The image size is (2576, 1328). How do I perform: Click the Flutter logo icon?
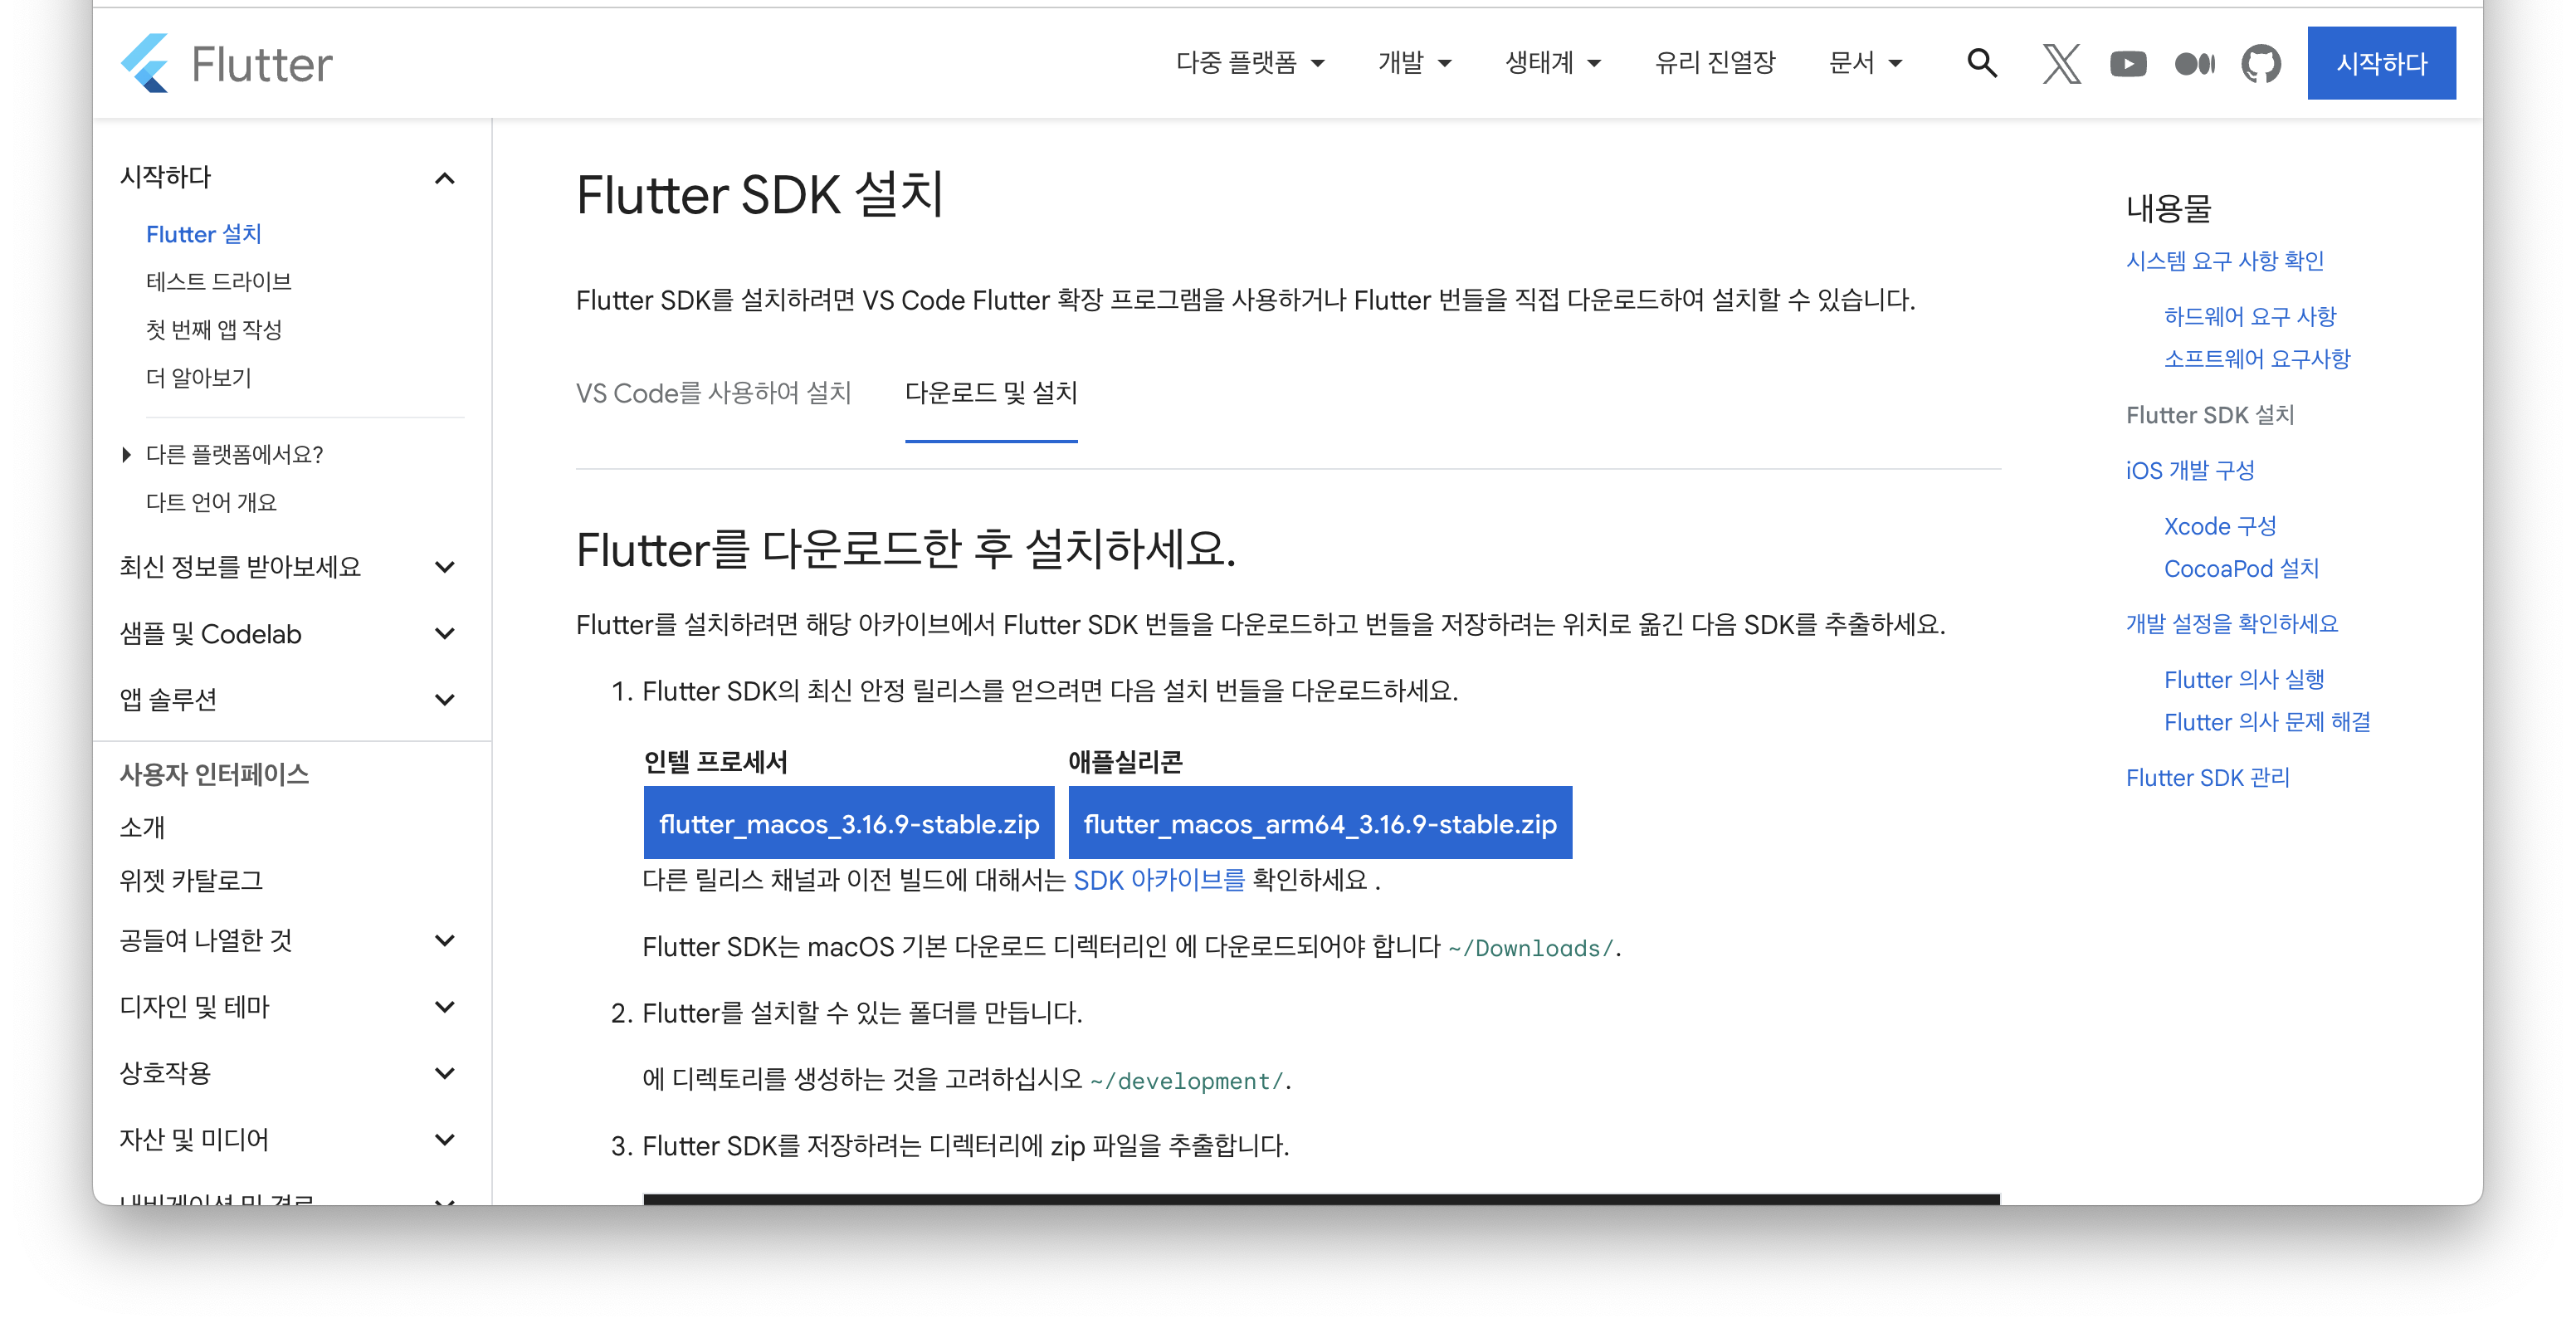pos(146,64)
